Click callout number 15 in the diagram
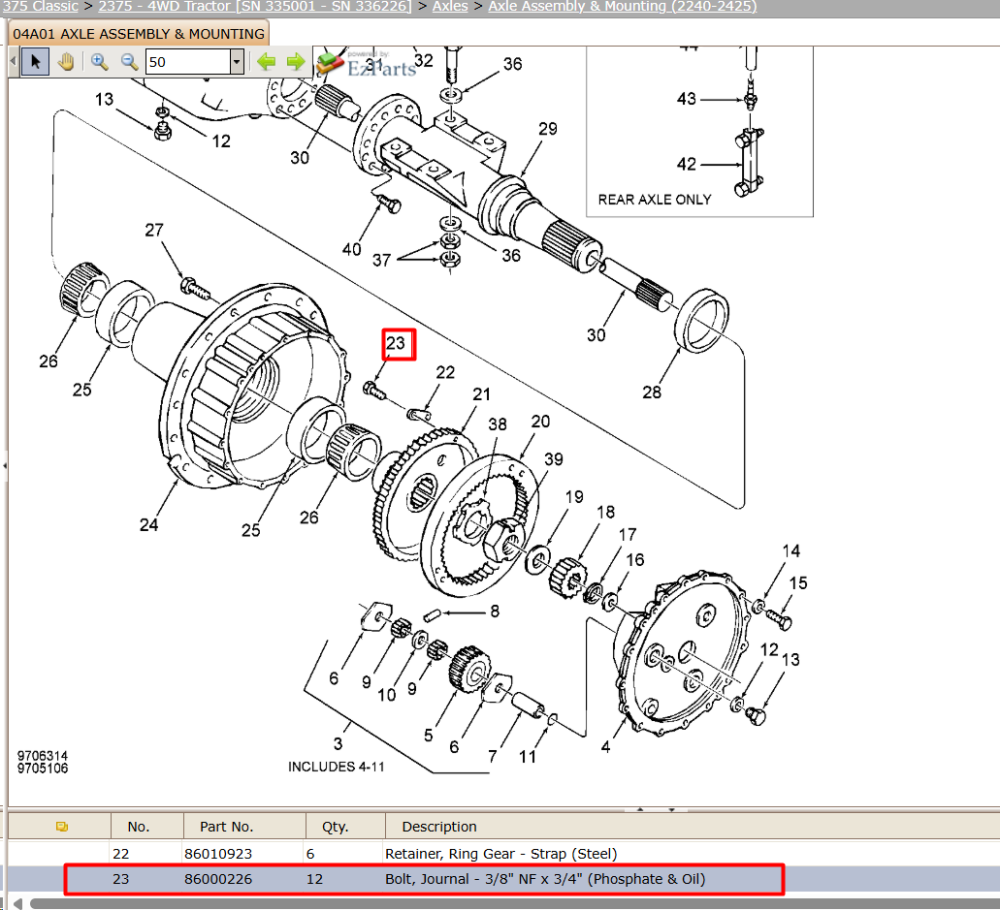The height and width of the screenshot is (910, 1000). tap(798, 583)
